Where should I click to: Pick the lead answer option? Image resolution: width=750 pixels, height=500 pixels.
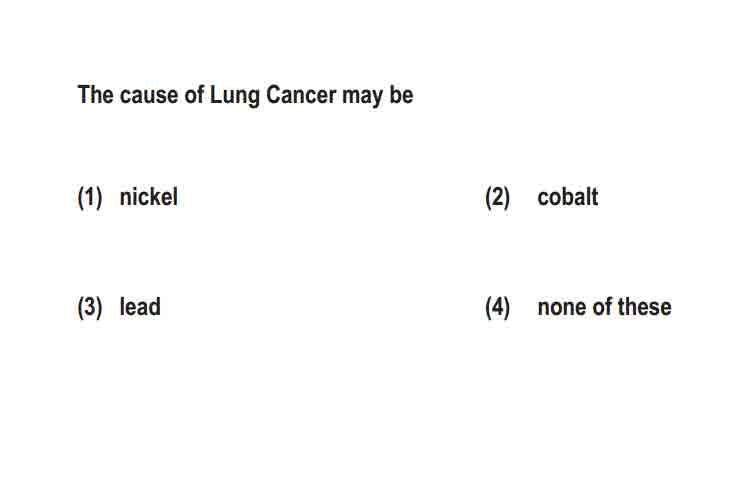point(119,307)
